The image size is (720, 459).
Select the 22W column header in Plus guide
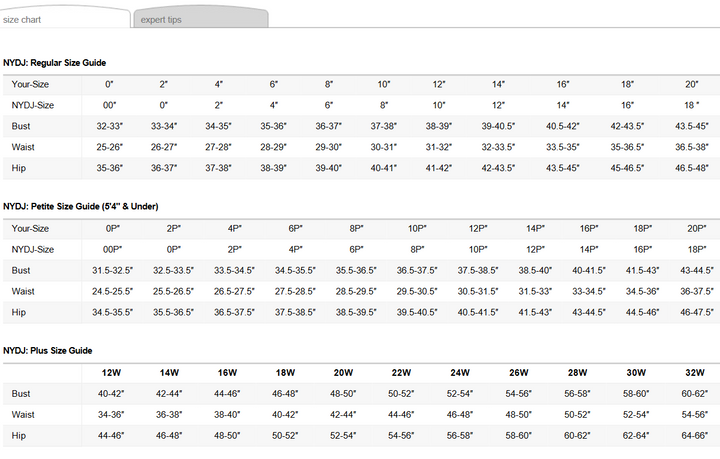tap(400, 373)
